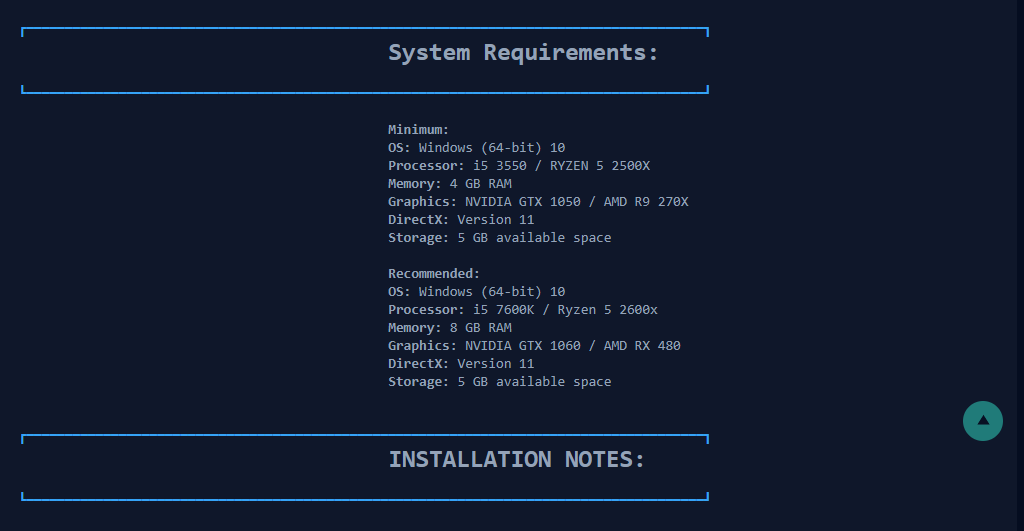
Task: Click the minimum 'OS: Windows (64-bit) 10' line
Action: tap(476, 148)
